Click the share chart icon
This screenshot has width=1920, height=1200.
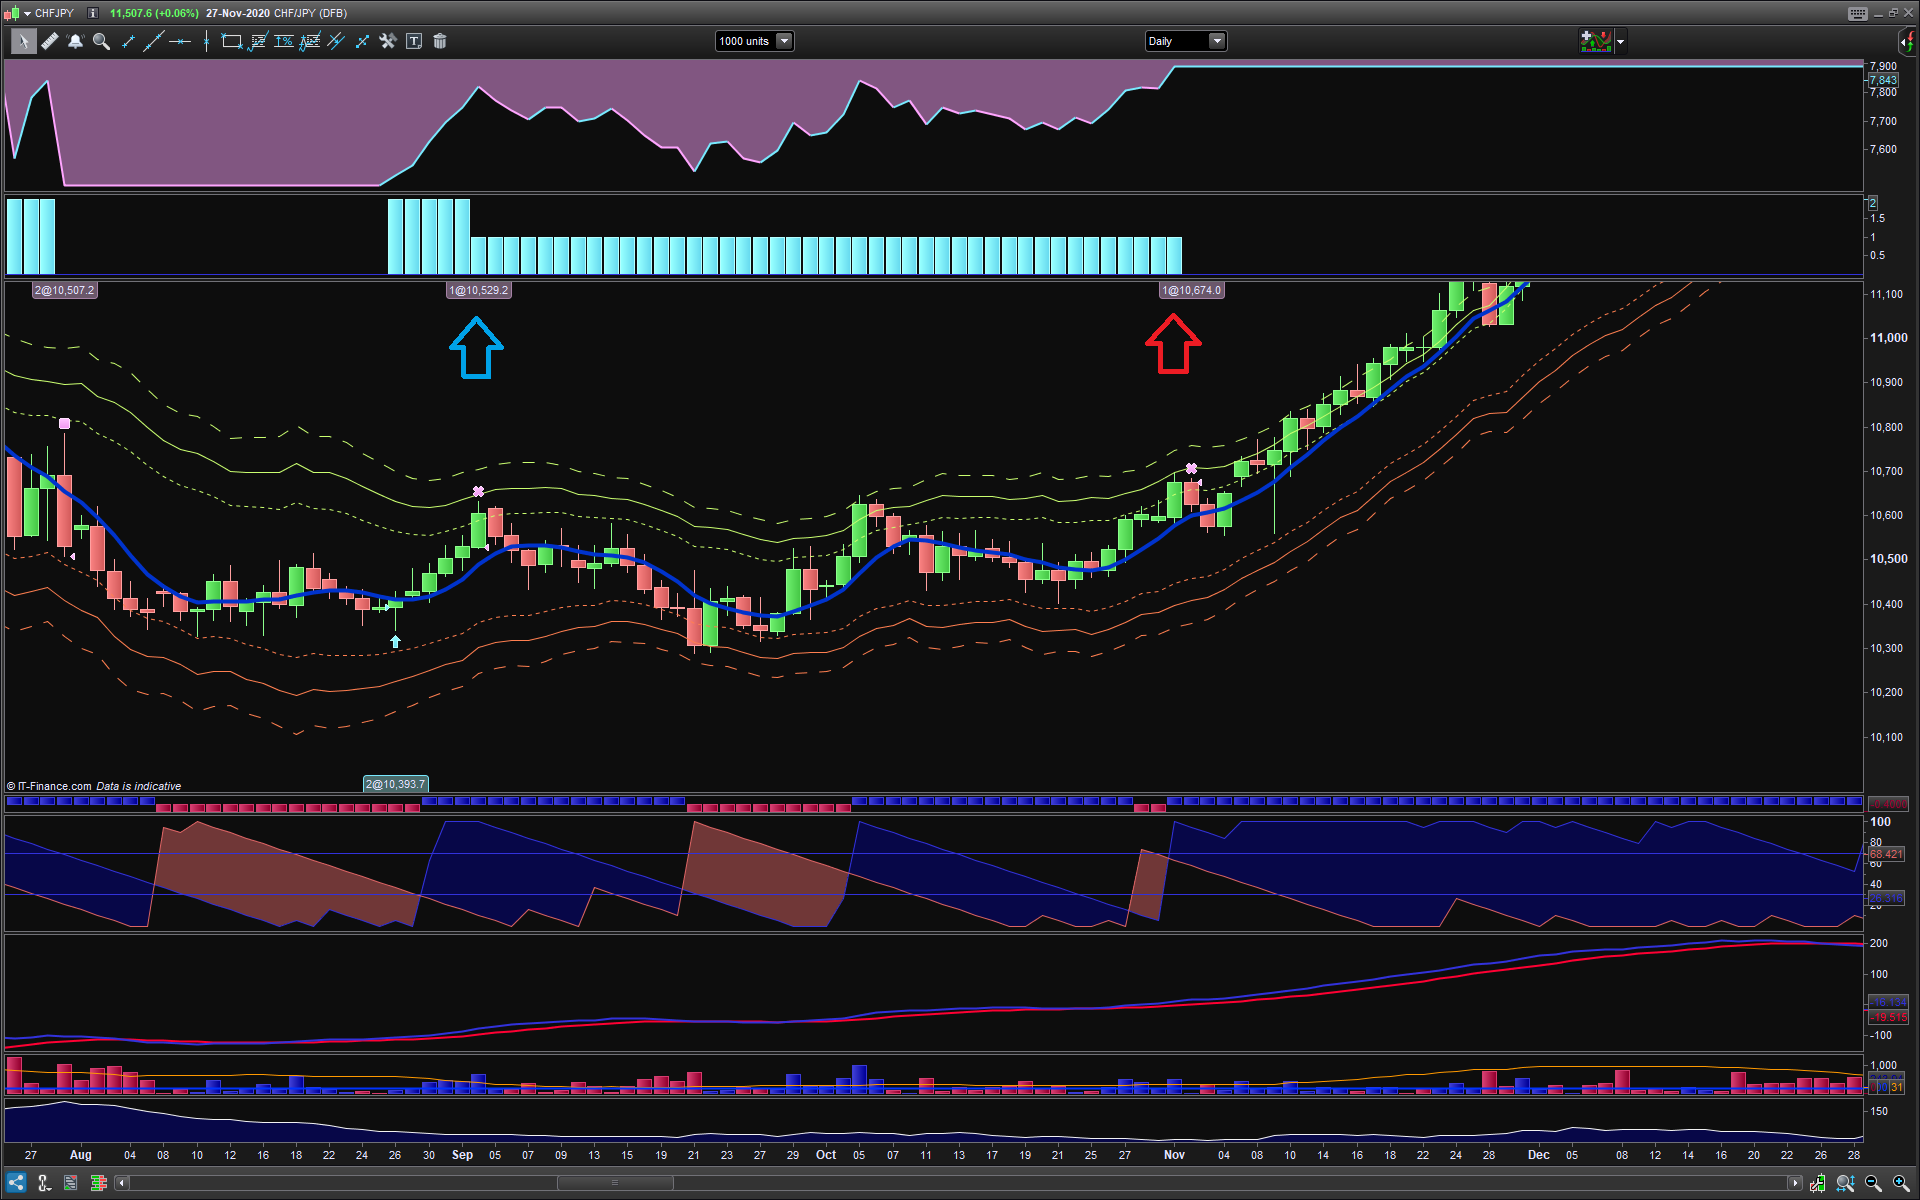(16, 1183)
